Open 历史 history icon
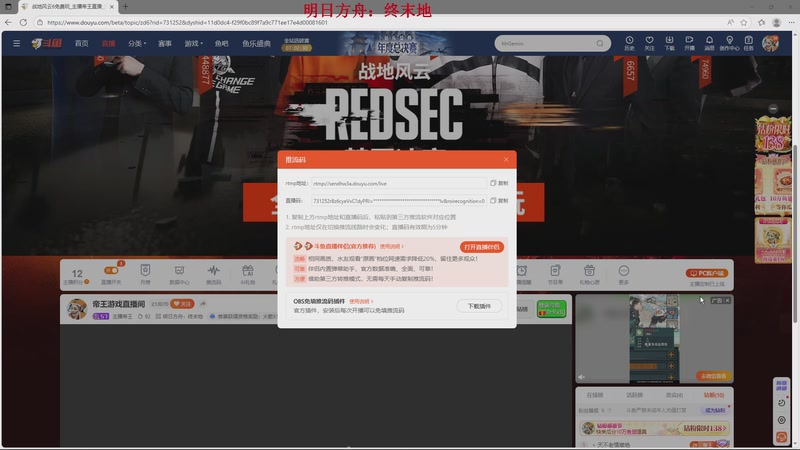 [x=629, y=43]
